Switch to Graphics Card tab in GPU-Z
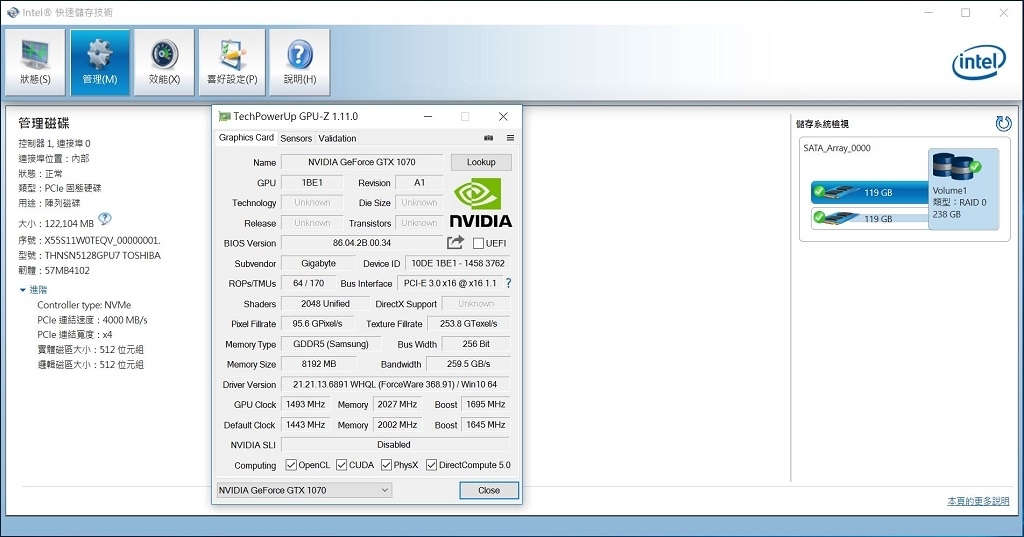The width and height of the screenshot is (1024, 537). (246, 138)
